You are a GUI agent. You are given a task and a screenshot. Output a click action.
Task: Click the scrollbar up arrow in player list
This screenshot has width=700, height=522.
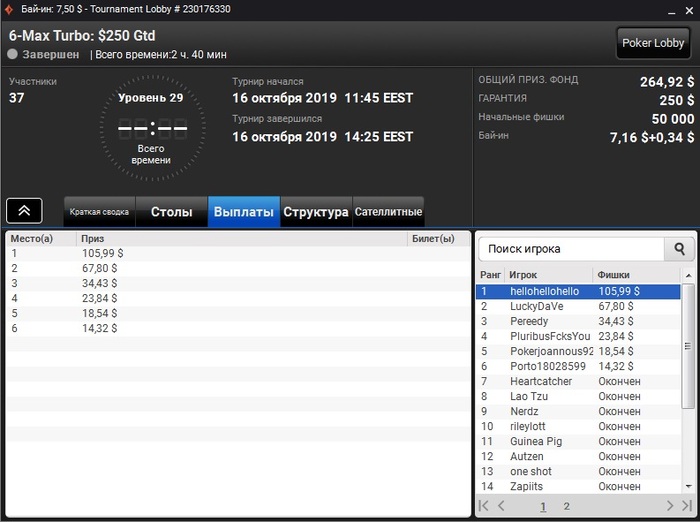(x=688, y=276)
